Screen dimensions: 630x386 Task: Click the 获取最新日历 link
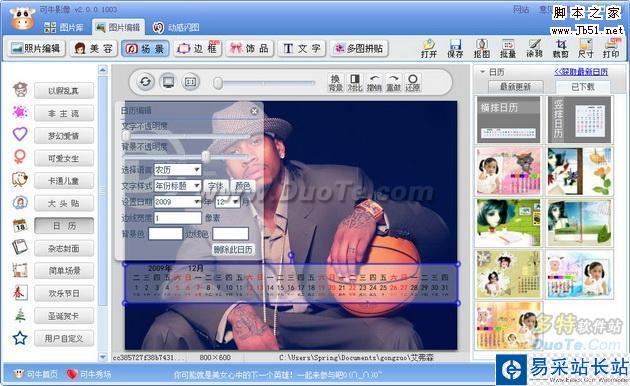[581, 72]
